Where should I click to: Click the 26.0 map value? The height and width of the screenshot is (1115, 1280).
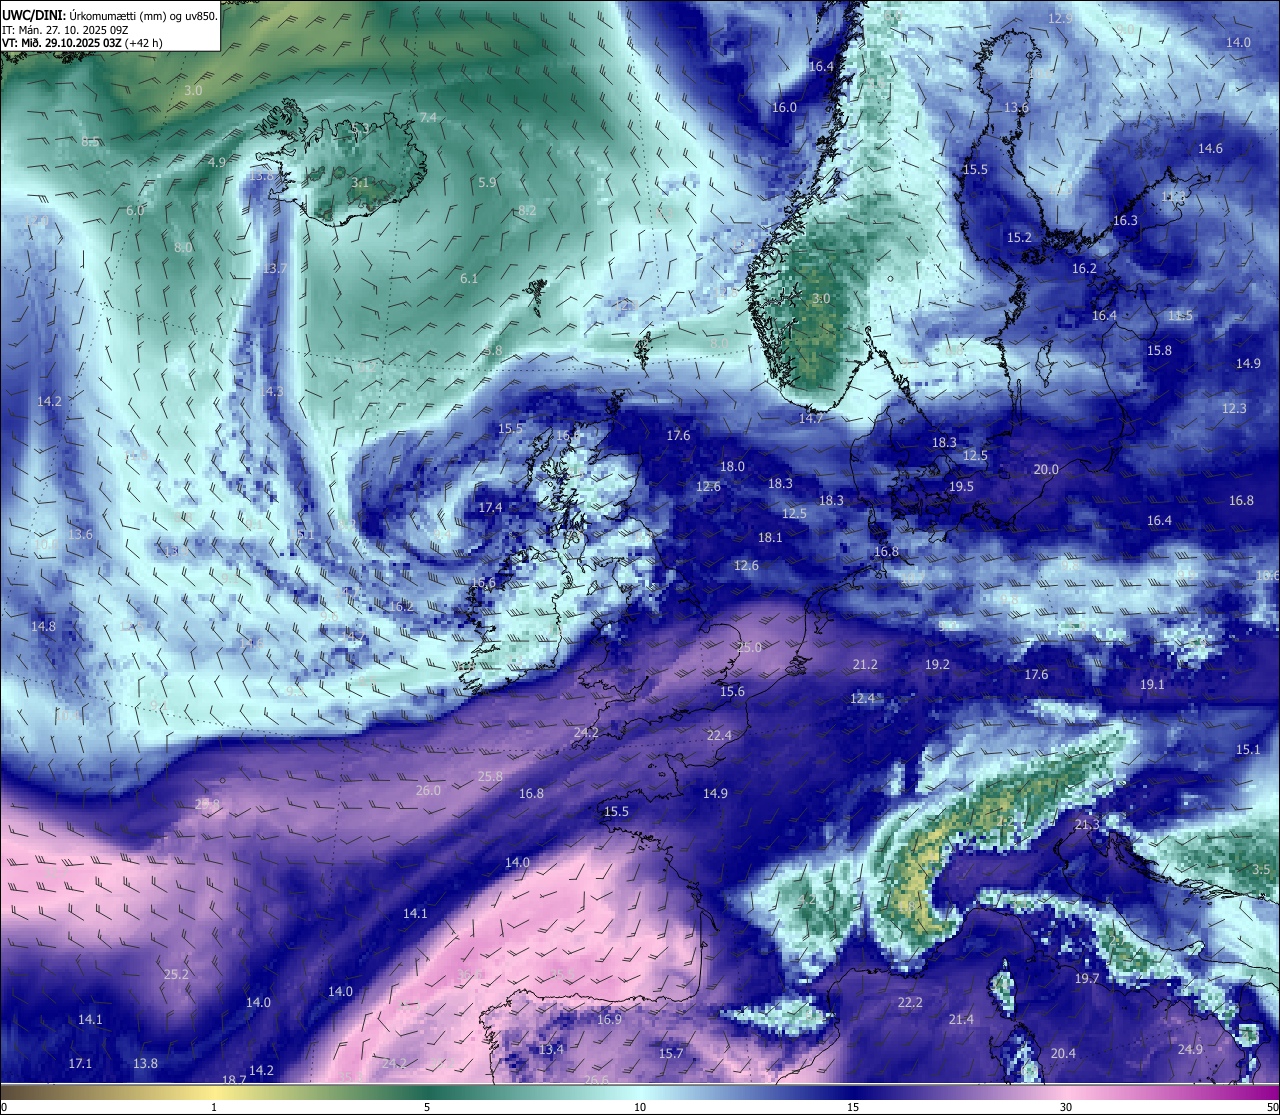428,791
